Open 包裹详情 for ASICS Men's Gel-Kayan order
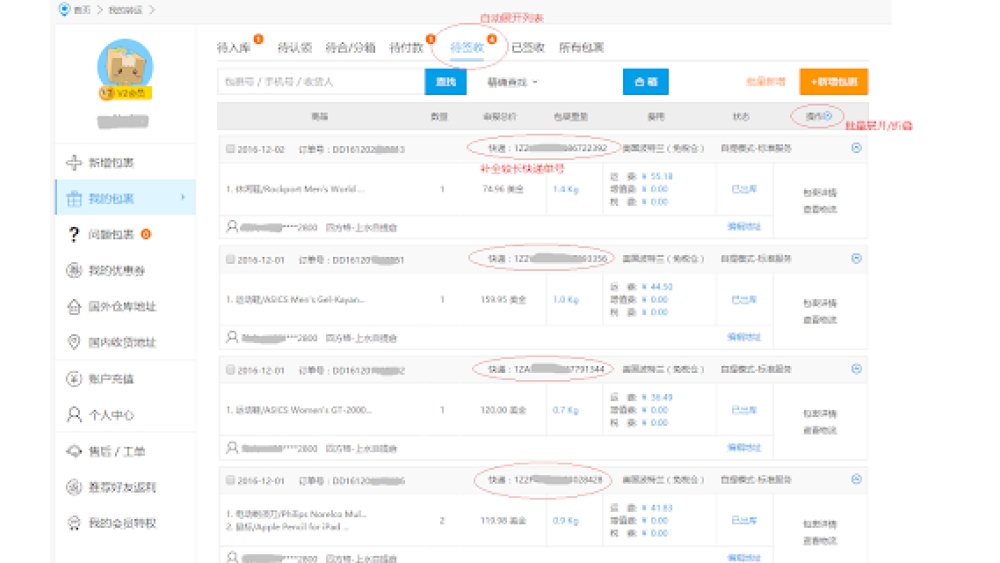Image resolution: width=1000 pixels, height=563 pixels. pyautogui.click(x=820, y=303)
